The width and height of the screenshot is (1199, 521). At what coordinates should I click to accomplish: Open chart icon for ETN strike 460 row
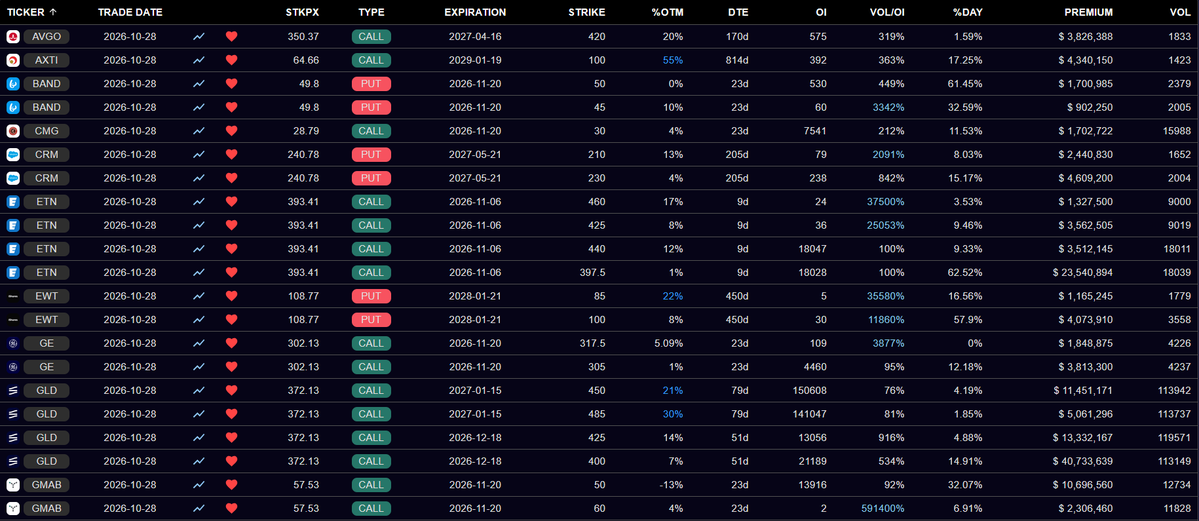point(199,202)
